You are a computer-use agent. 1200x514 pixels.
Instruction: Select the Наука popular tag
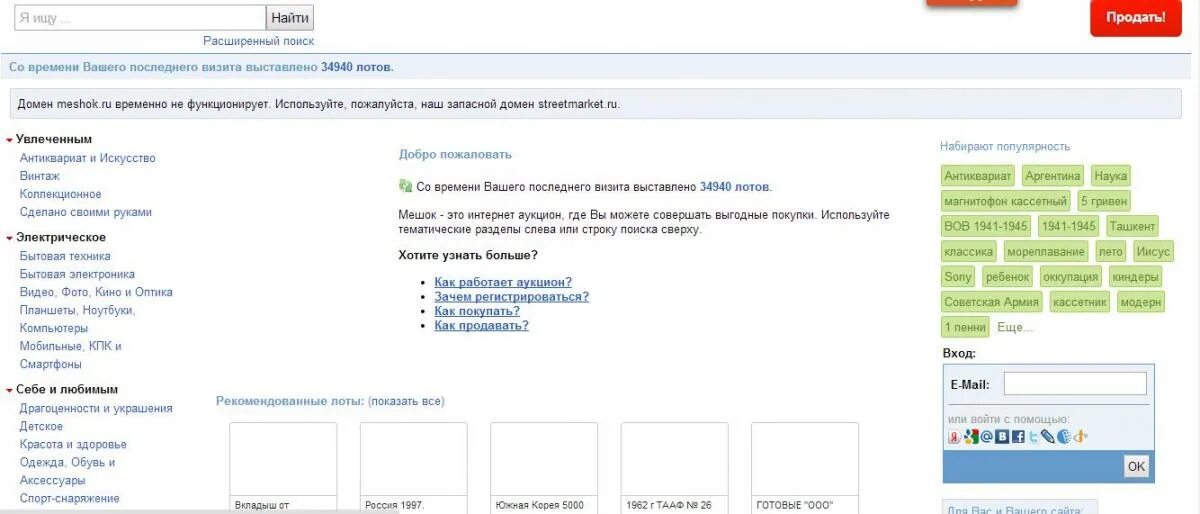coord(1110,176)
